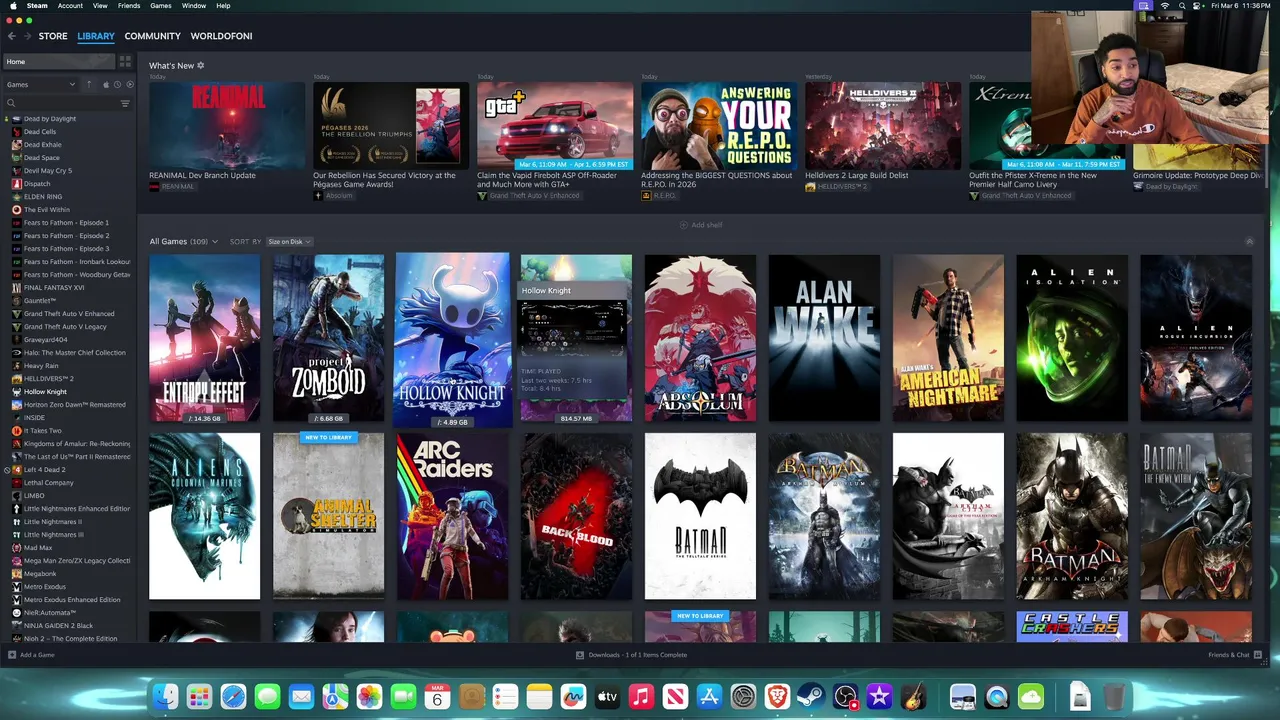1280x720 pixels.
Task: Open the STORE tab
Action: click(53, 36)
